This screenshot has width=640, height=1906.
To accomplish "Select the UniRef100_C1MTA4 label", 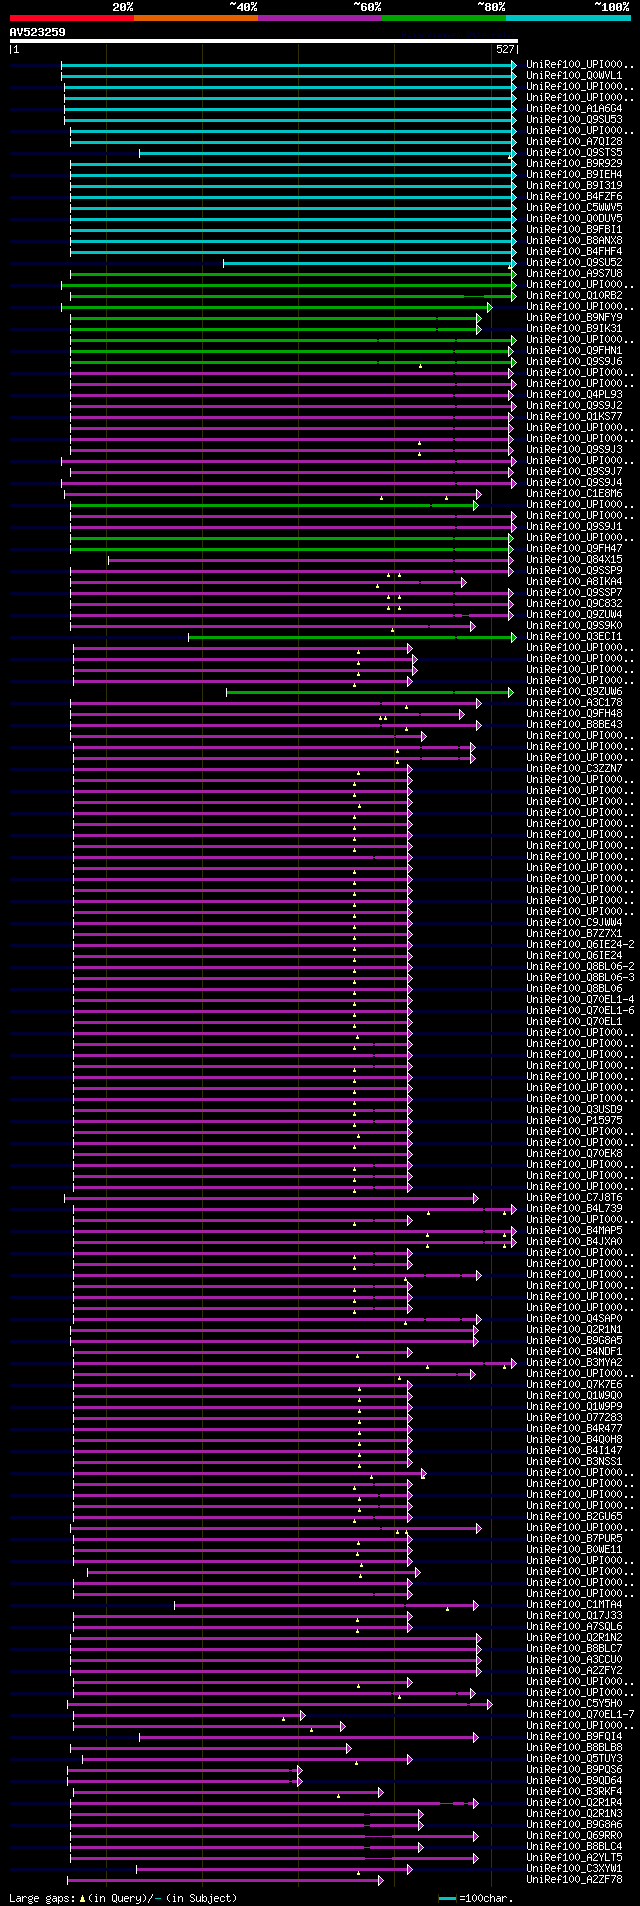I will [574, 1604].
